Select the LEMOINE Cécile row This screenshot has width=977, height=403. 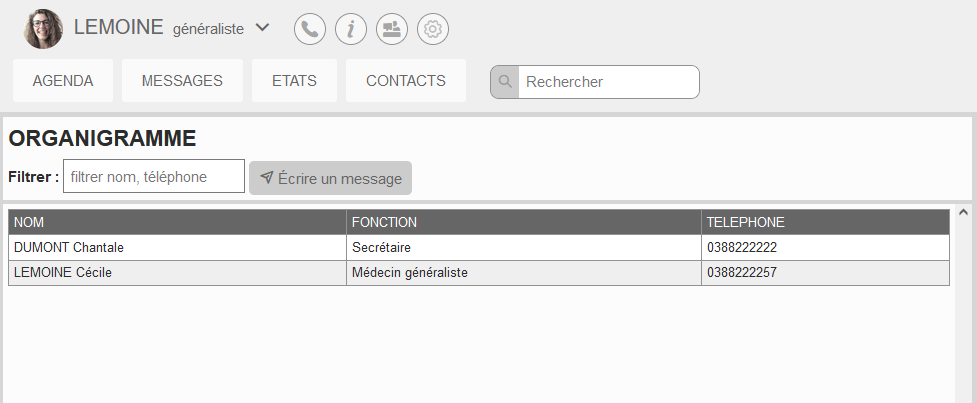pos(479,273)
